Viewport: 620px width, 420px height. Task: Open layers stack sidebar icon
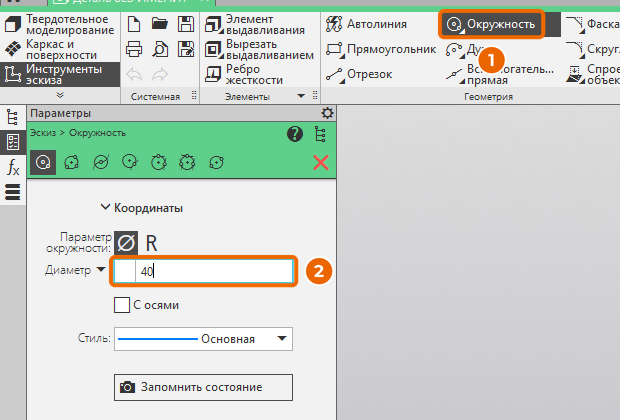[x=13, y=193]
